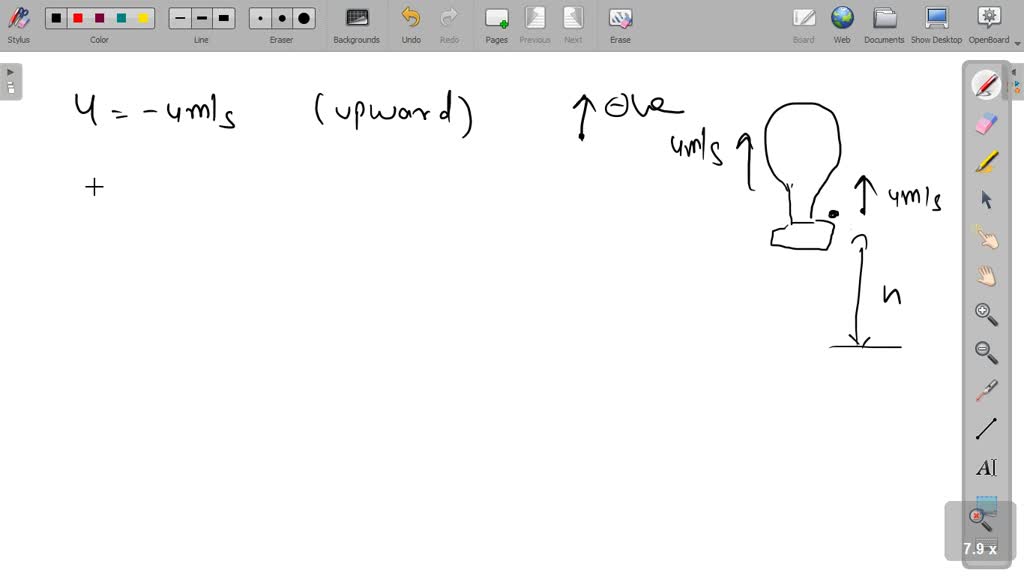Go to the Previous page
The height and width of the screenshot is (576, 1024).
(535, 25)
